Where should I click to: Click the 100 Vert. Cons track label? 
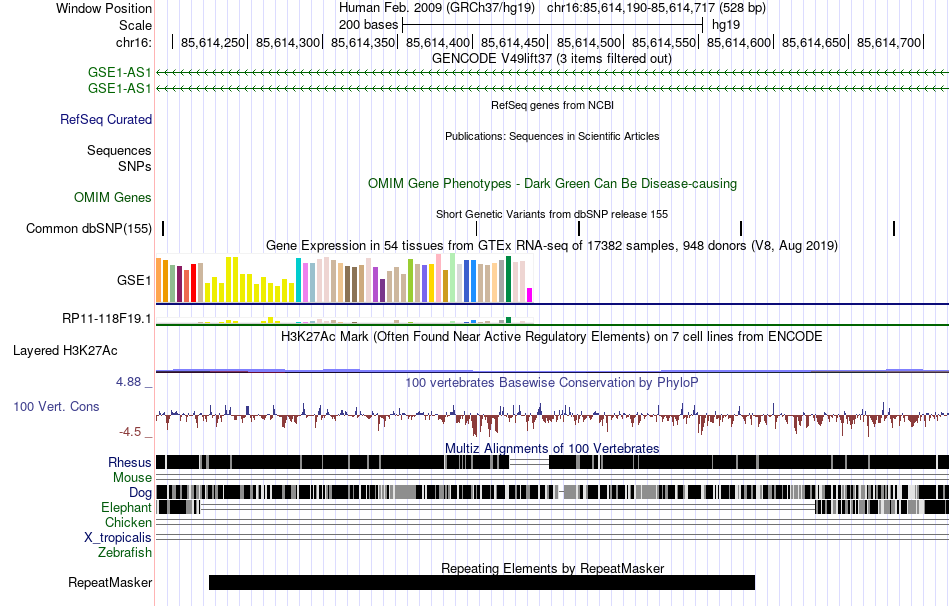click(x=56, y=407)
